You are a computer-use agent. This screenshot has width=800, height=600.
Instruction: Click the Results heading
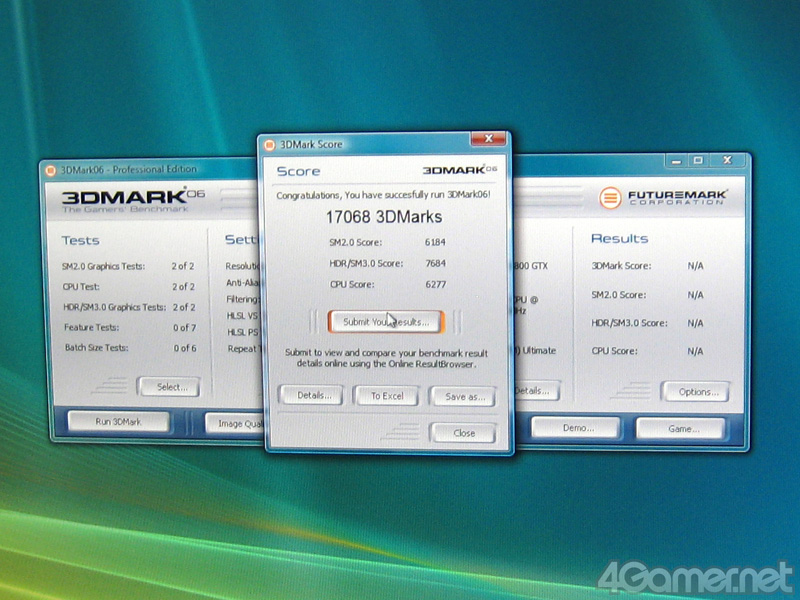pos(619,238)
